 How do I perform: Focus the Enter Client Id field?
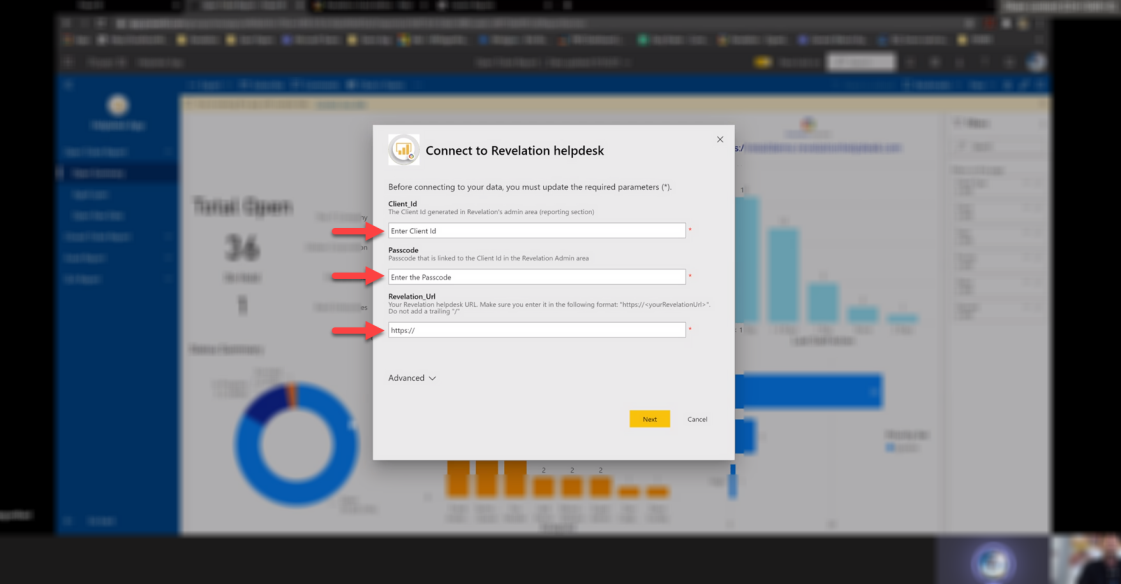(x=537, y=231)
